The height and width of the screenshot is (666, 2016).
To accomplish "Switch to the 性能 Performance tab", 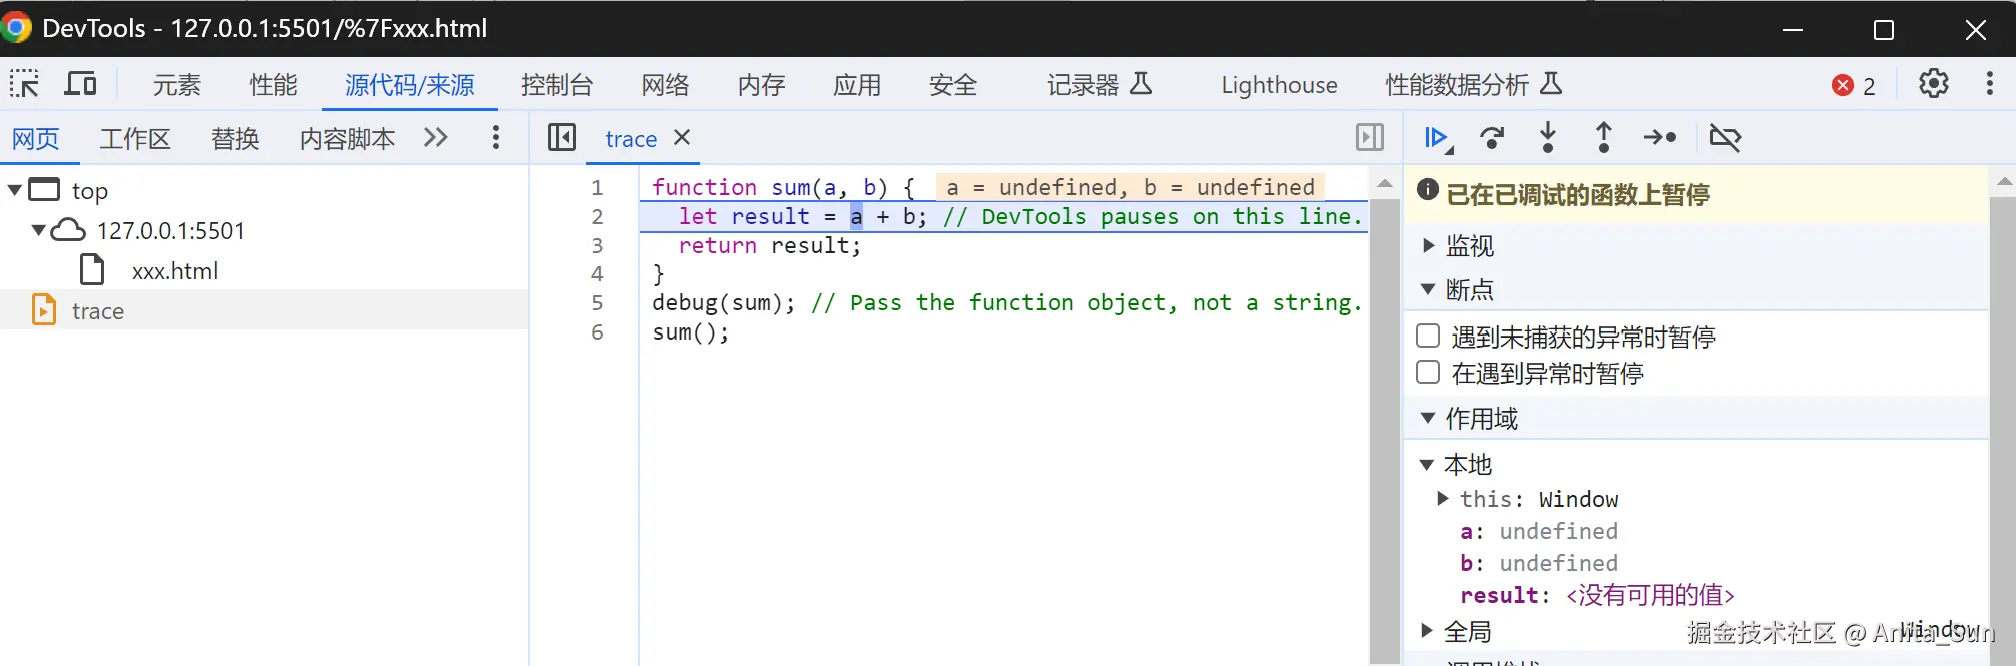I will click(x=273, y=85).
